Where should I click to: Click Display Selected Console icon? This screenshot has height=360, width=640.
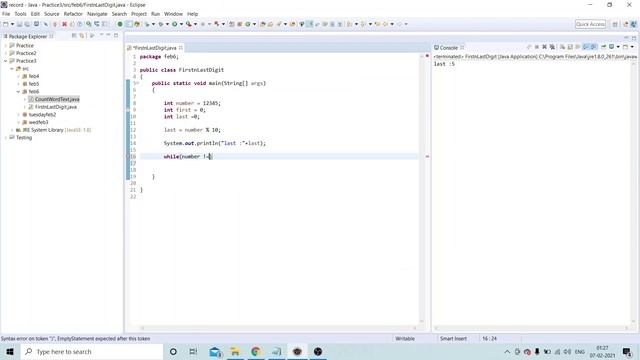coord(611,47)
